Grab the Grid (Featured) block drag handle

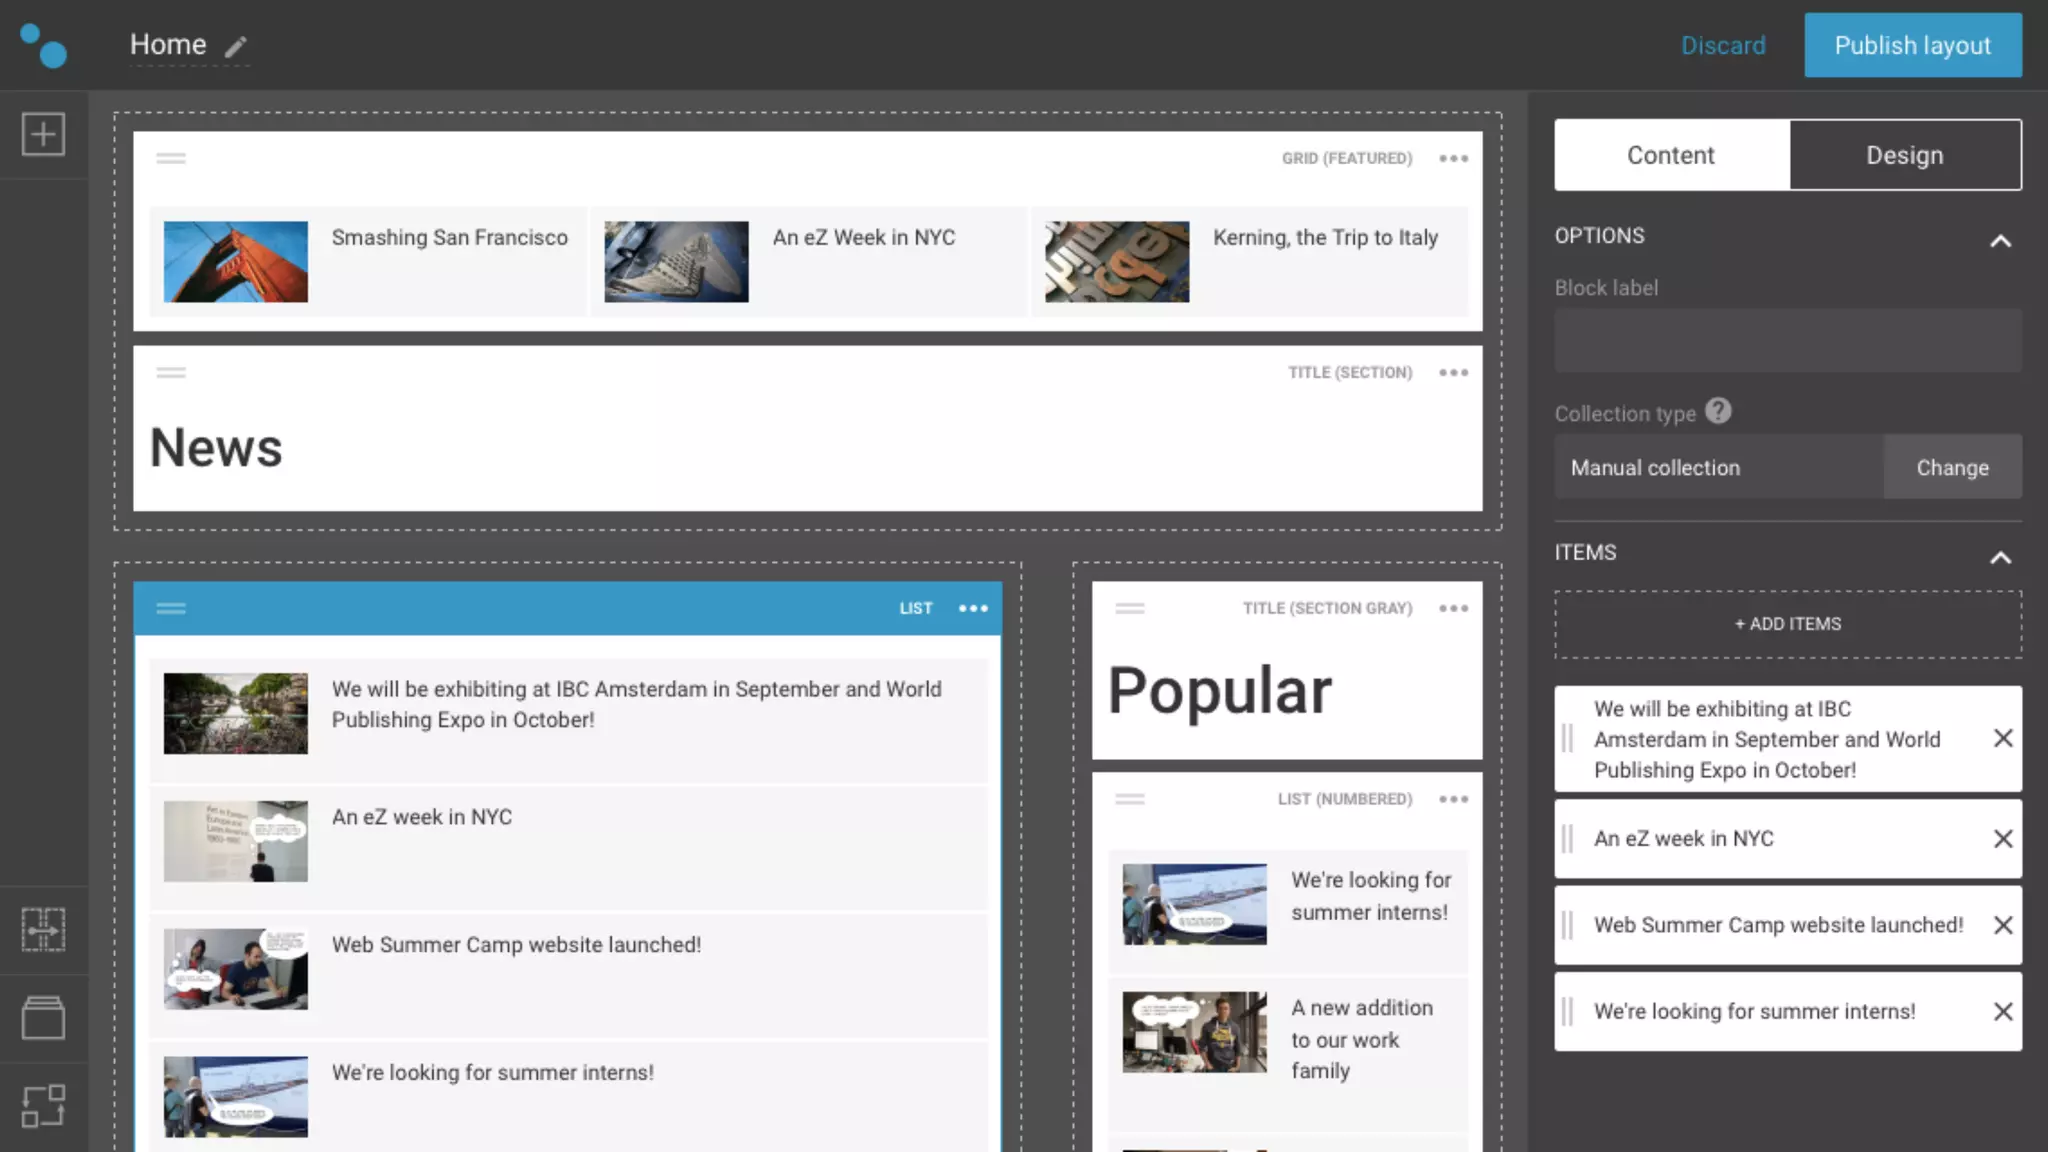171,158
